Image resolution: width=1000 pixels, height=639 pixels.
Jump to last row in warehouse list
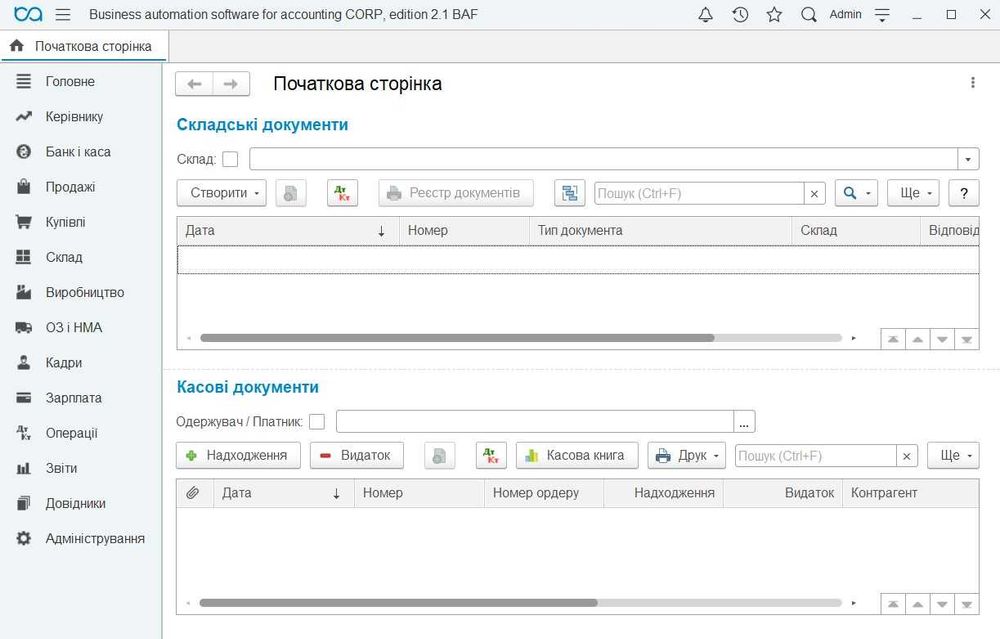coord(967,339)
